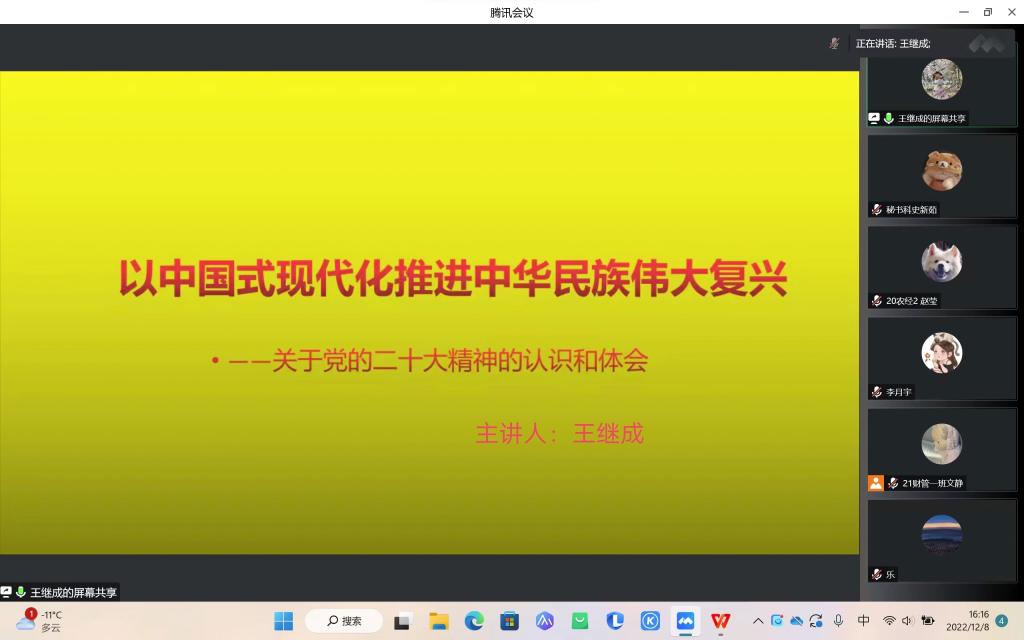This screenshot has height=640, width=1024.
Task: Open the Windows Start menu
Action: click(x=284, y=621)
